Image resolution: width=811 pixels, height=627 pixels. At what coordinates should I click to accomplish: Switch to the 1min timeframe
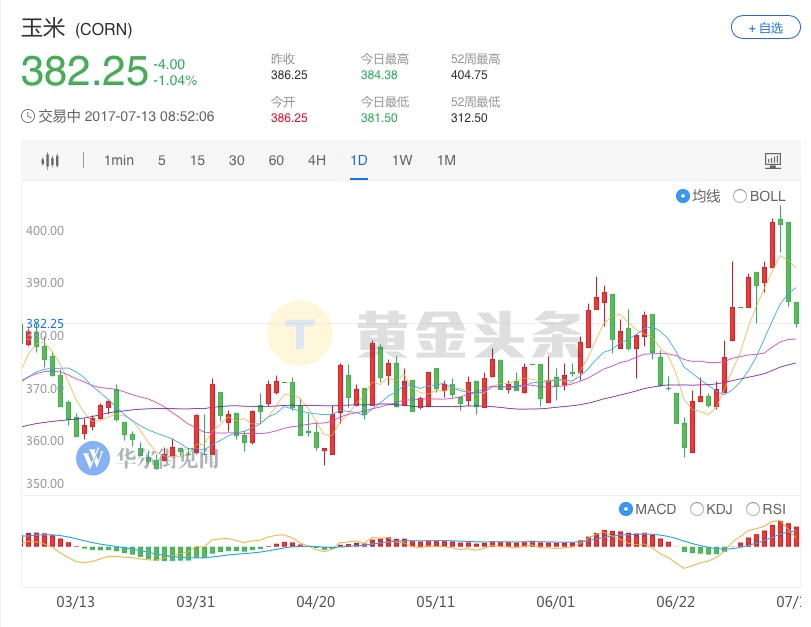click(x=118, y=160)
